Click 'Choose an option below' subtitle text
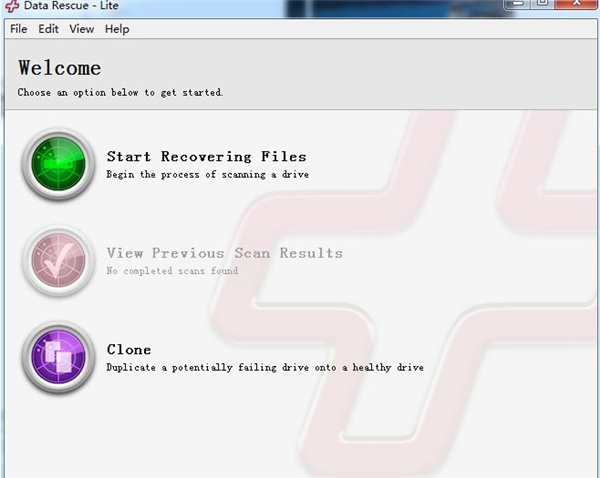Viewport: 600px width, 478px height. pyautogui.click(x=120, y=92)
